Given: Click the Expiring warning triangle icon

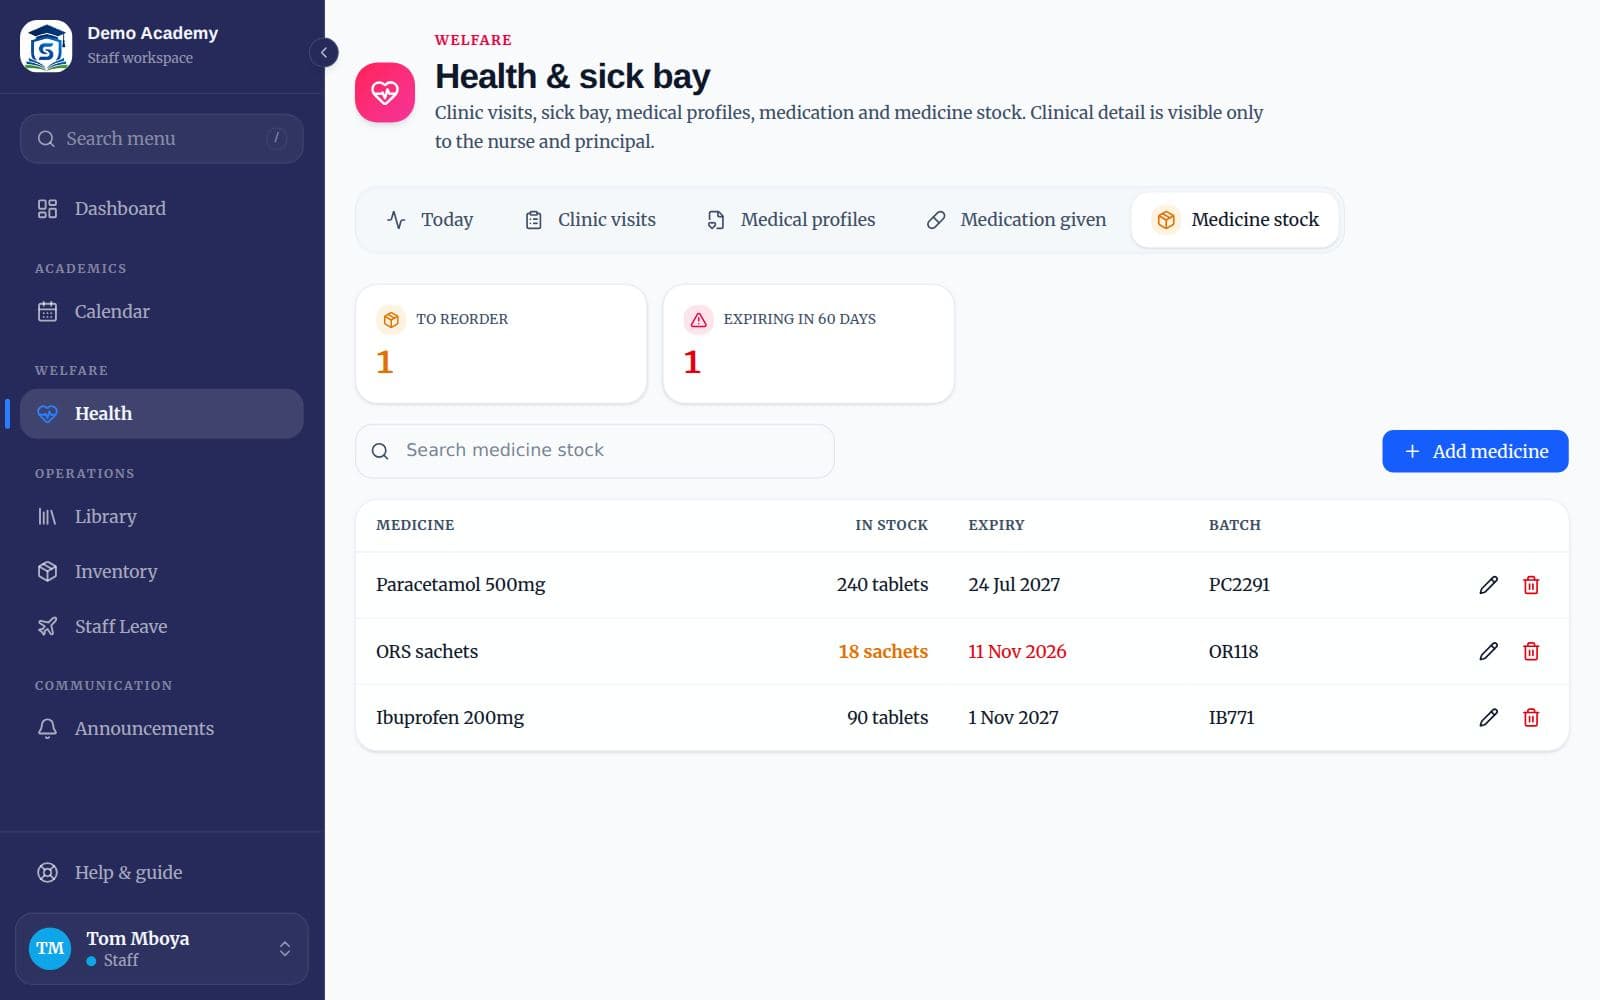Looking at the screenshot, I should click(x=698, y=320).
